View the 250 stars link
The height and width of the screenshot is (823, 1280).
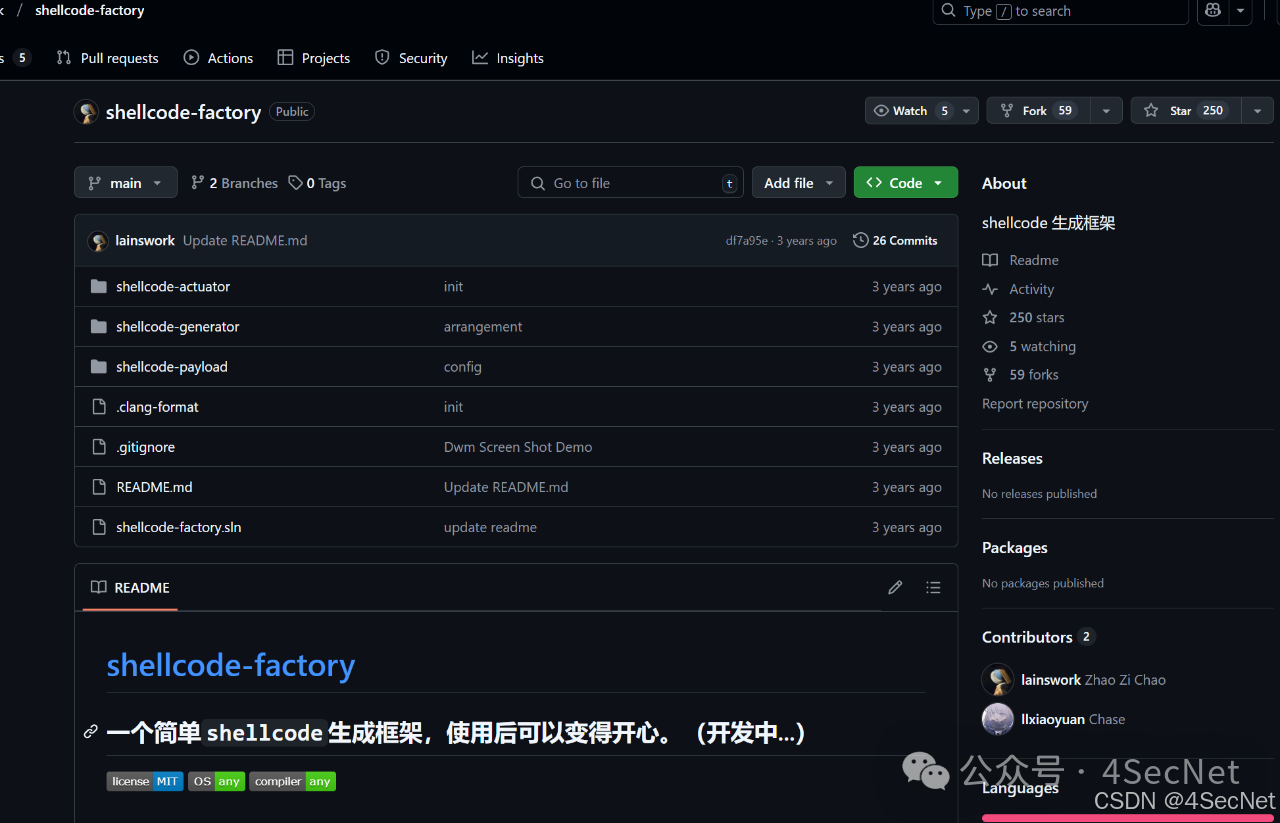point(1023,317)
